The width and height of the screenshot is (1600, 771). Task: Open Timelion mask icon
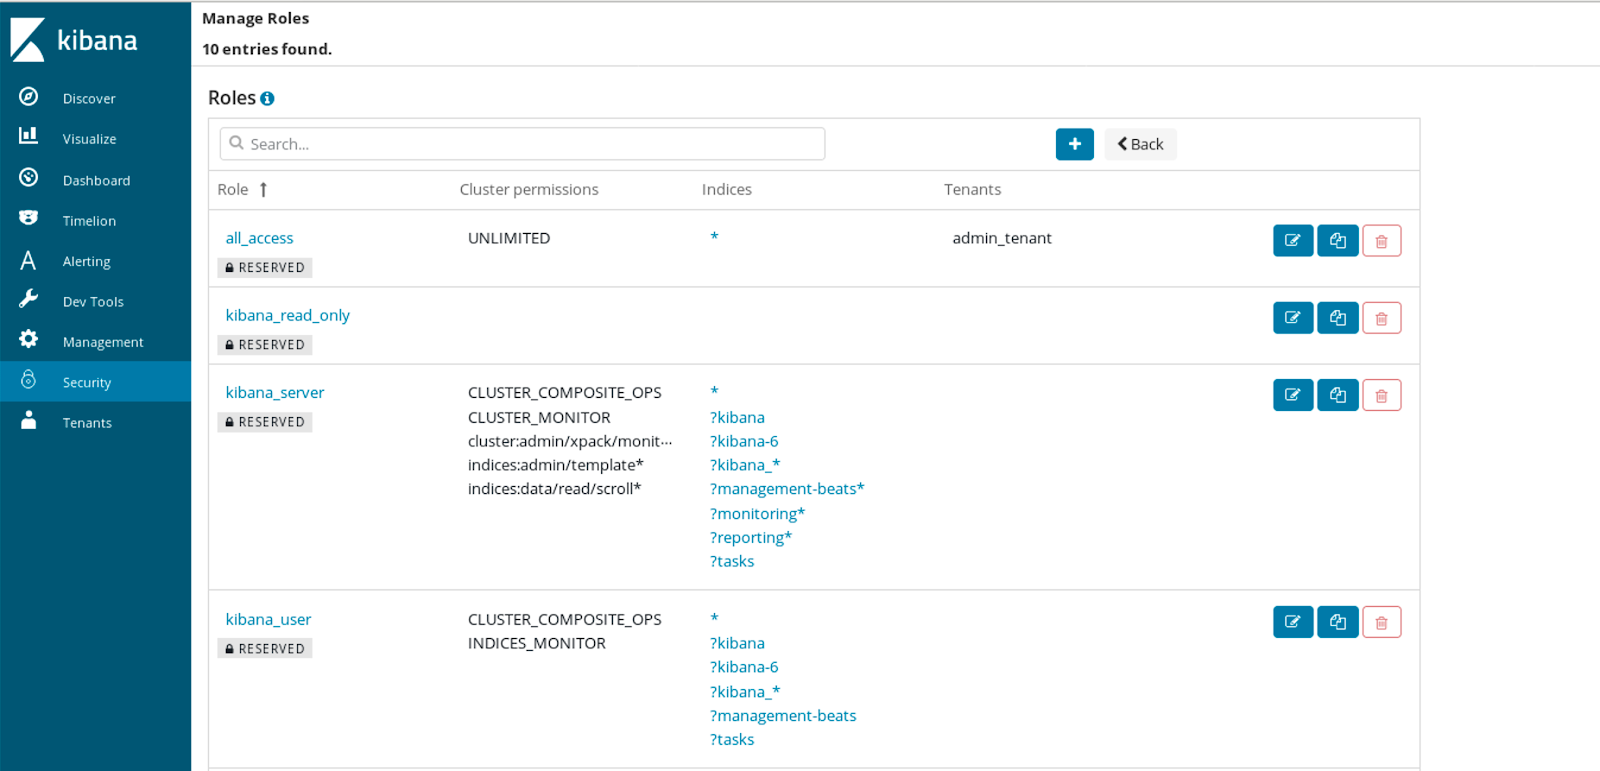(x=28, y=218)
